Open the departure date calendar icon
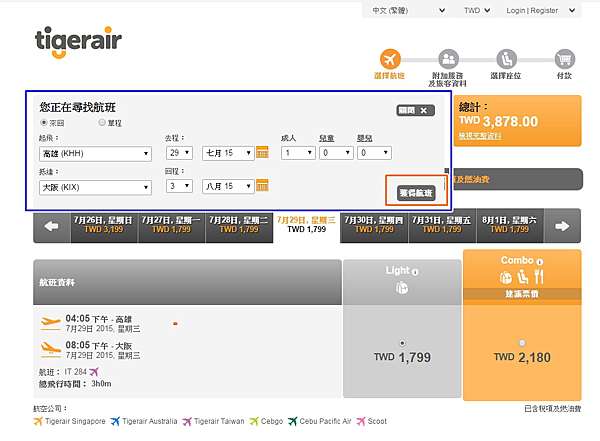600x441 pixels. coord(262,152)
